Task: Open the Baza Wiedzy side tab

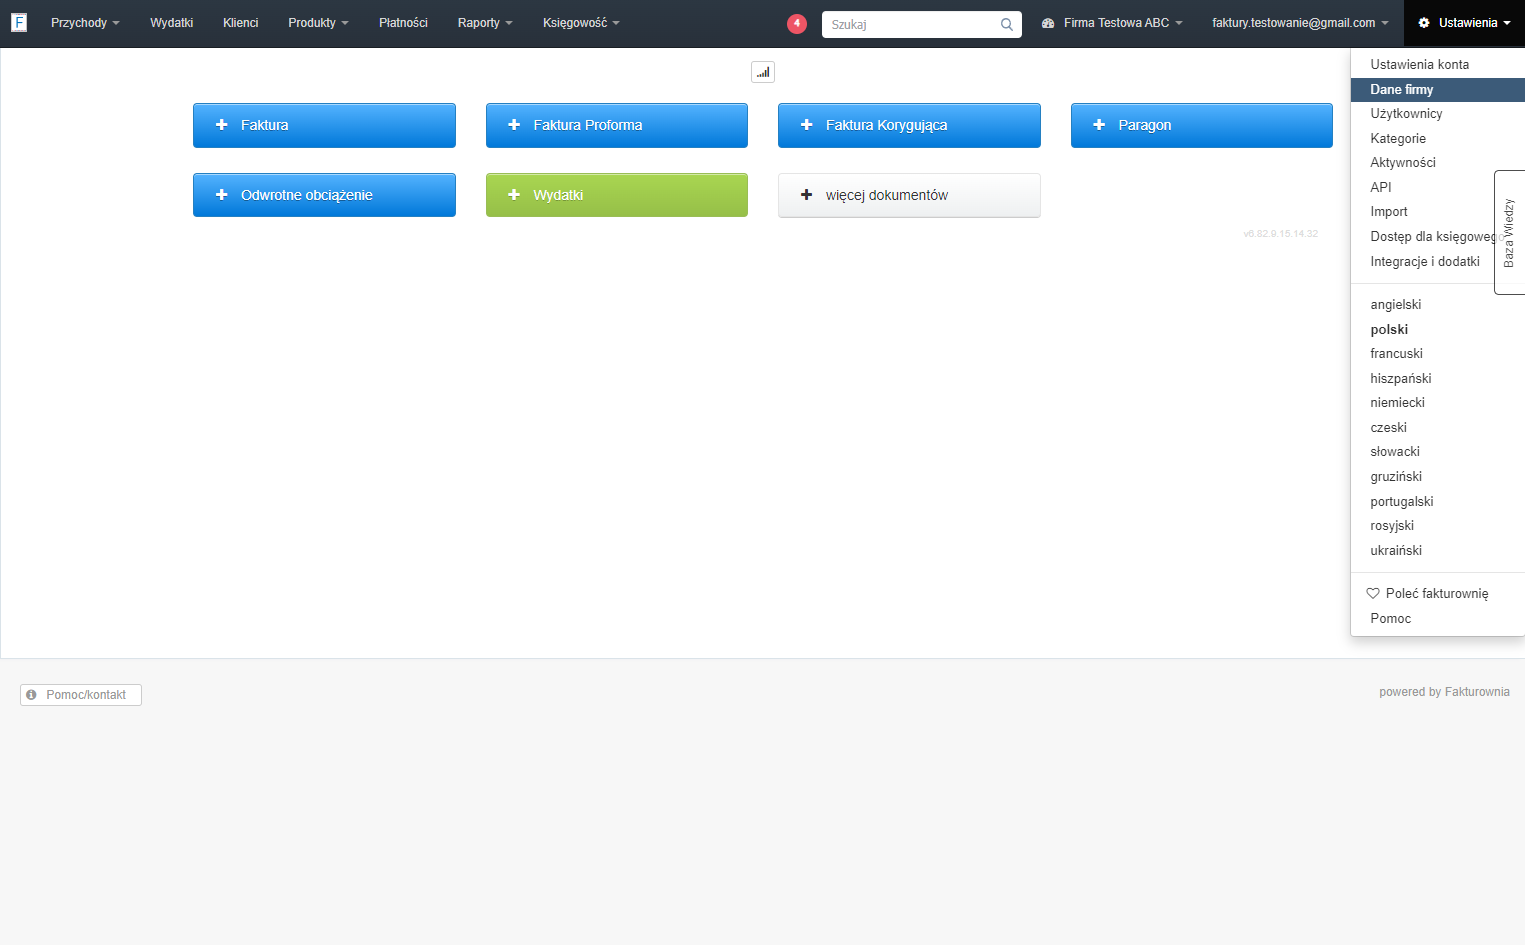Action: [1509, 232]
